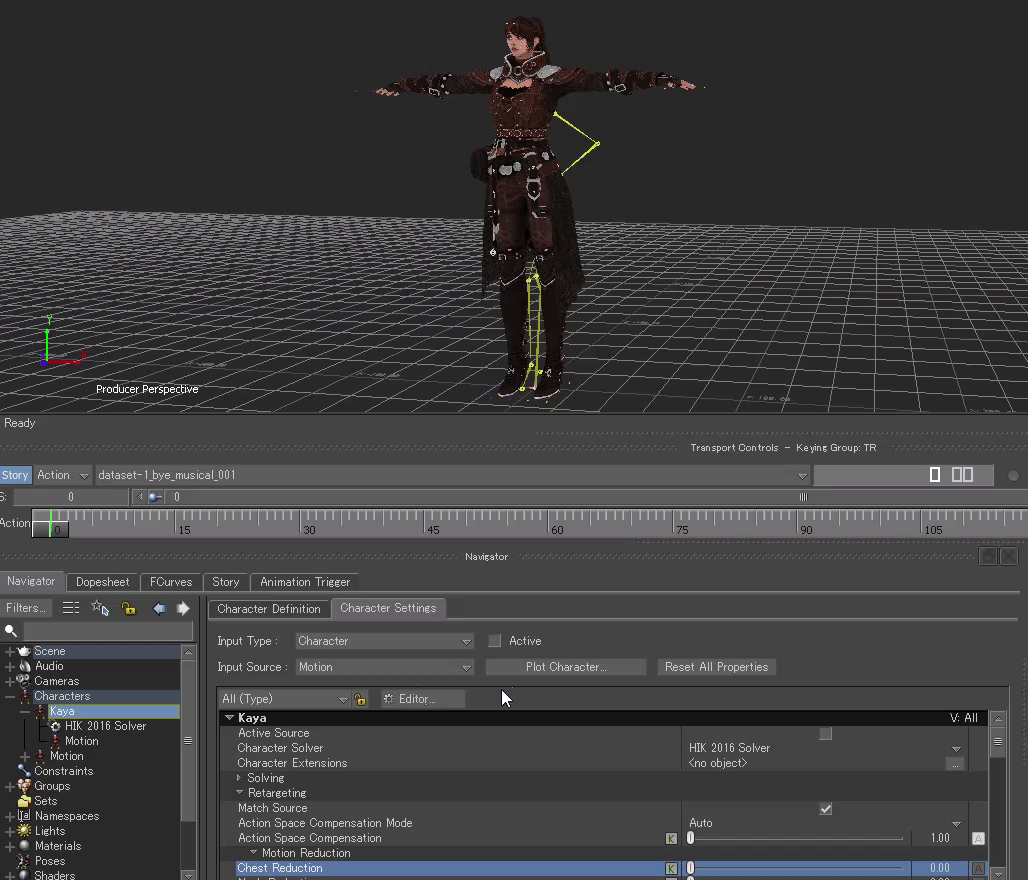1028x880 pixels.
Task: Check the Active Source checkbox
Action: [825, 733]
